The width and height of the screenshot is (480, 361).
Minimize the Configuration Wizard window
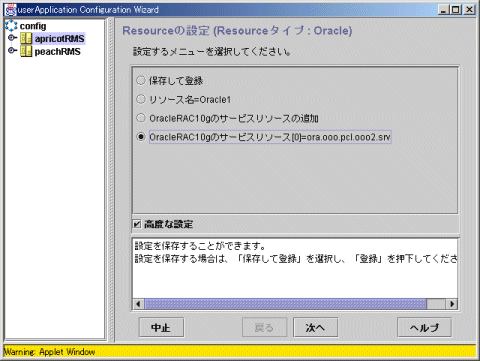[443, 10]
